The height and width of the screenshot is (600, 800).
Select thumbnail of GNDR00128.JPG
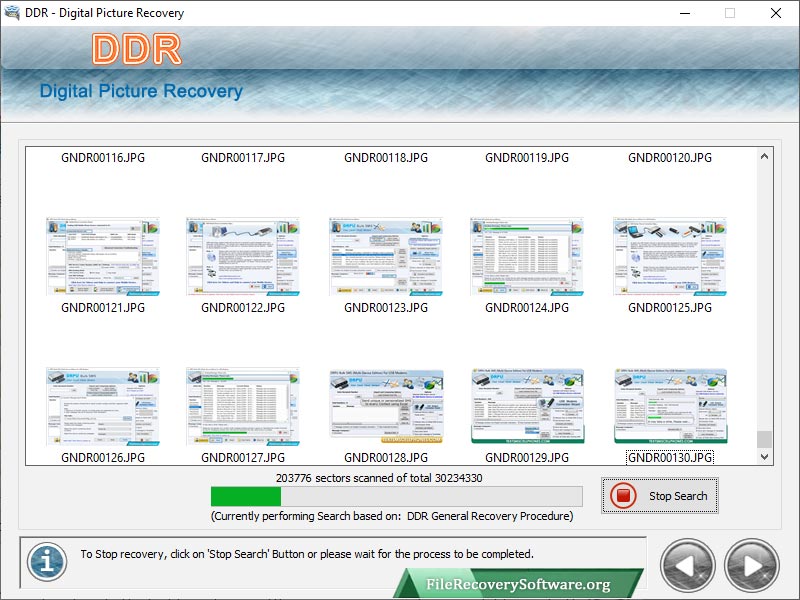386,405
